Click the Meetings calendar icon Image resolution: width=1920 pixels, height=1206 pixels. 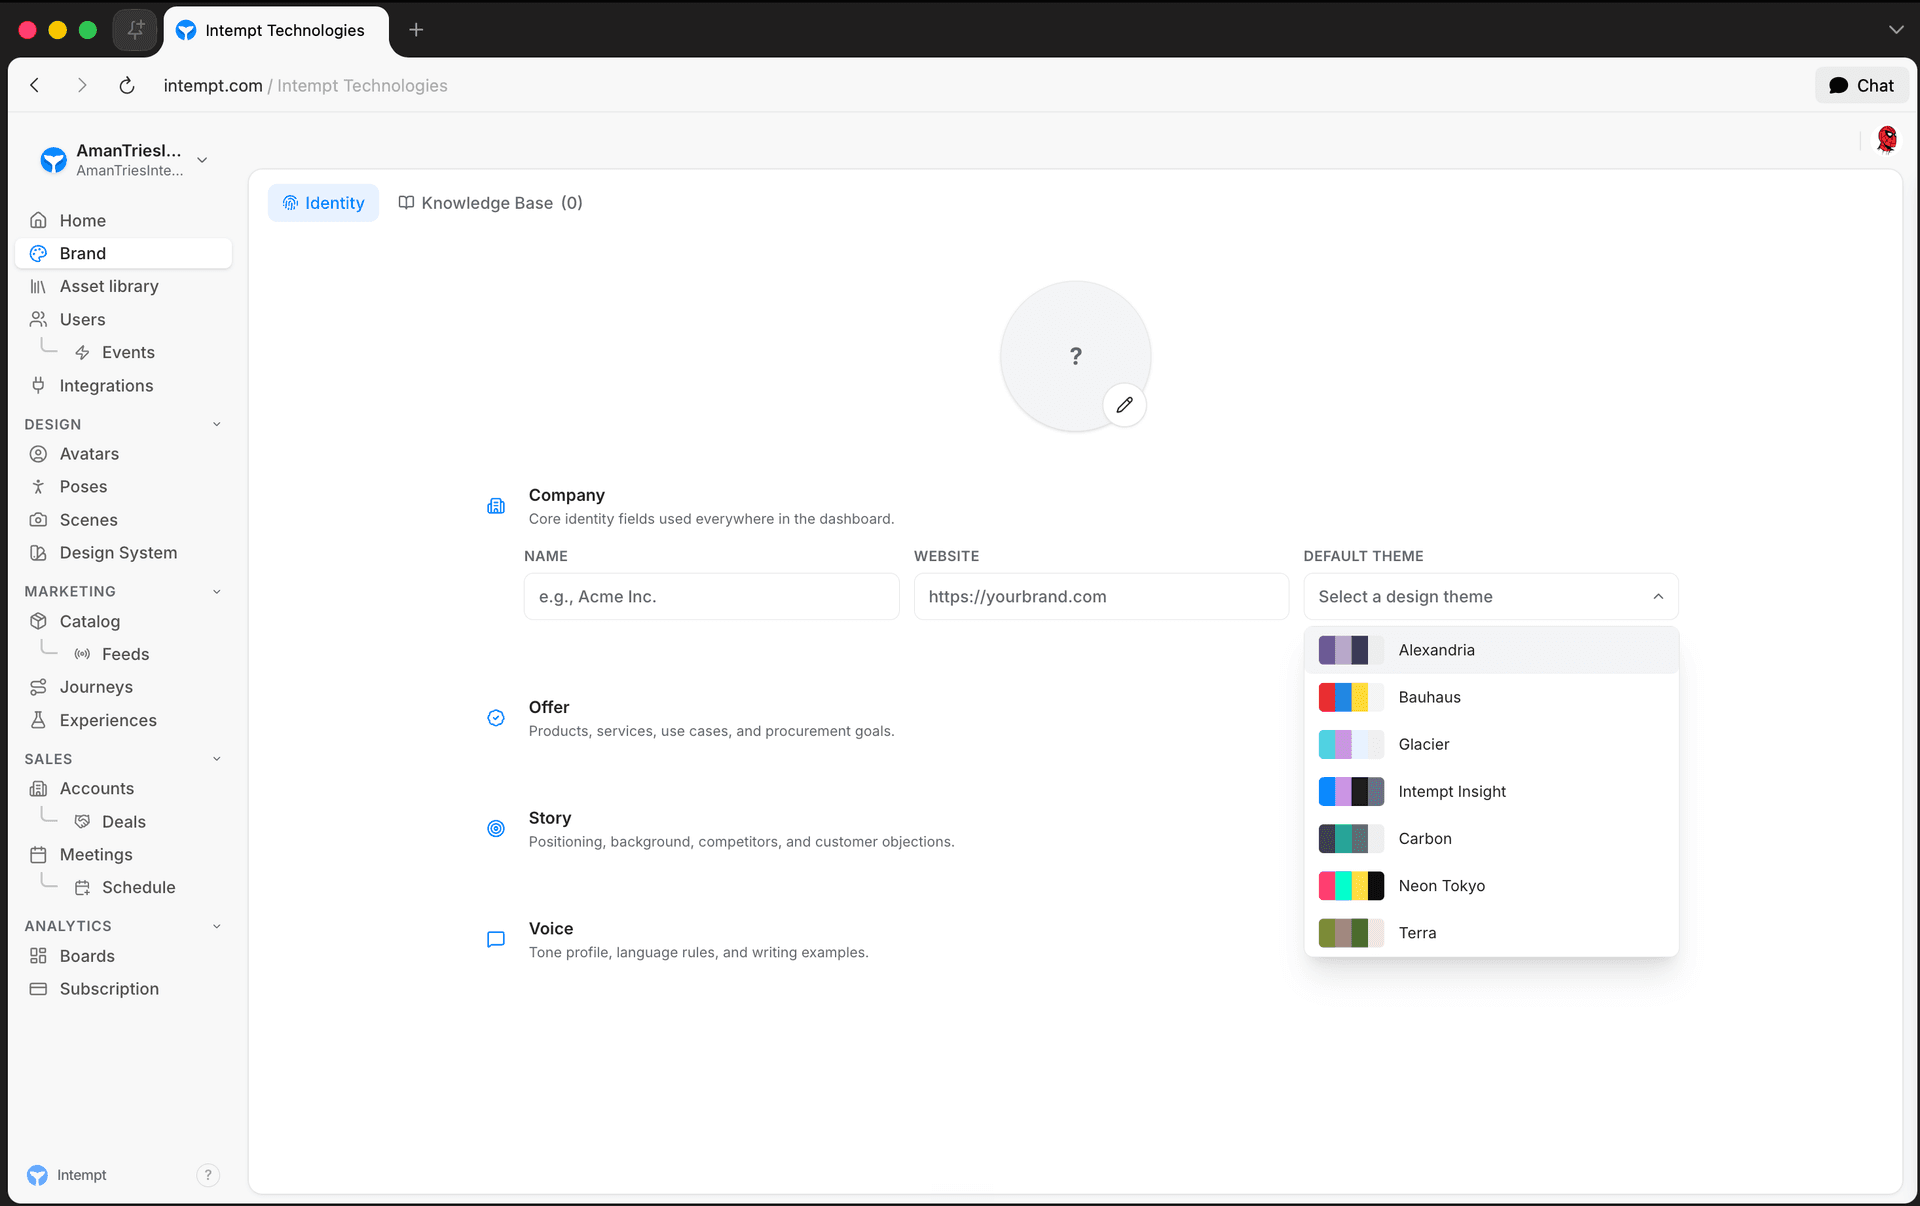(x=38, y=854)
